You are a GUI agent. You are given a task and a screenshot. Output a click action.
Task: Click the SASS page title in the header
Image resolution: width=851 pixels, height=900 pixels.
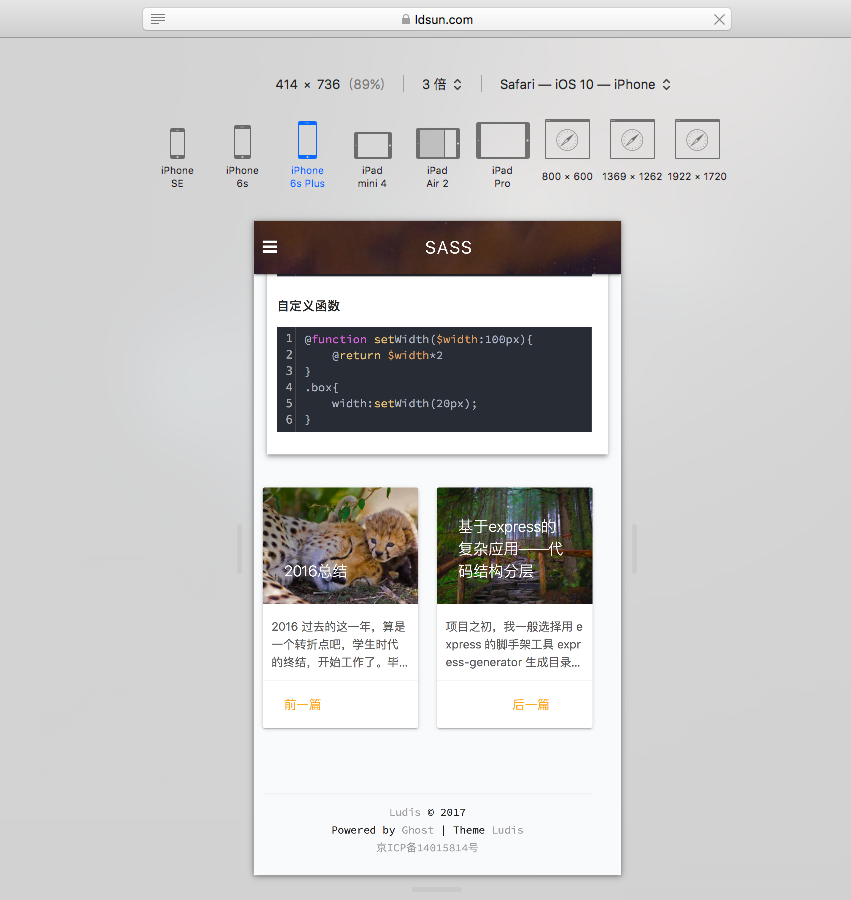pyautogui.click(x=448, y=247)
